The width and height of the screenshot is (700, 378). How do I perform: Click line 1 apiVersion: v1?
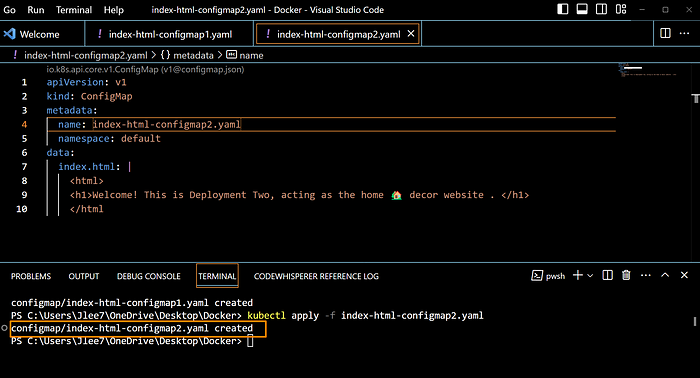coord(86,82)
